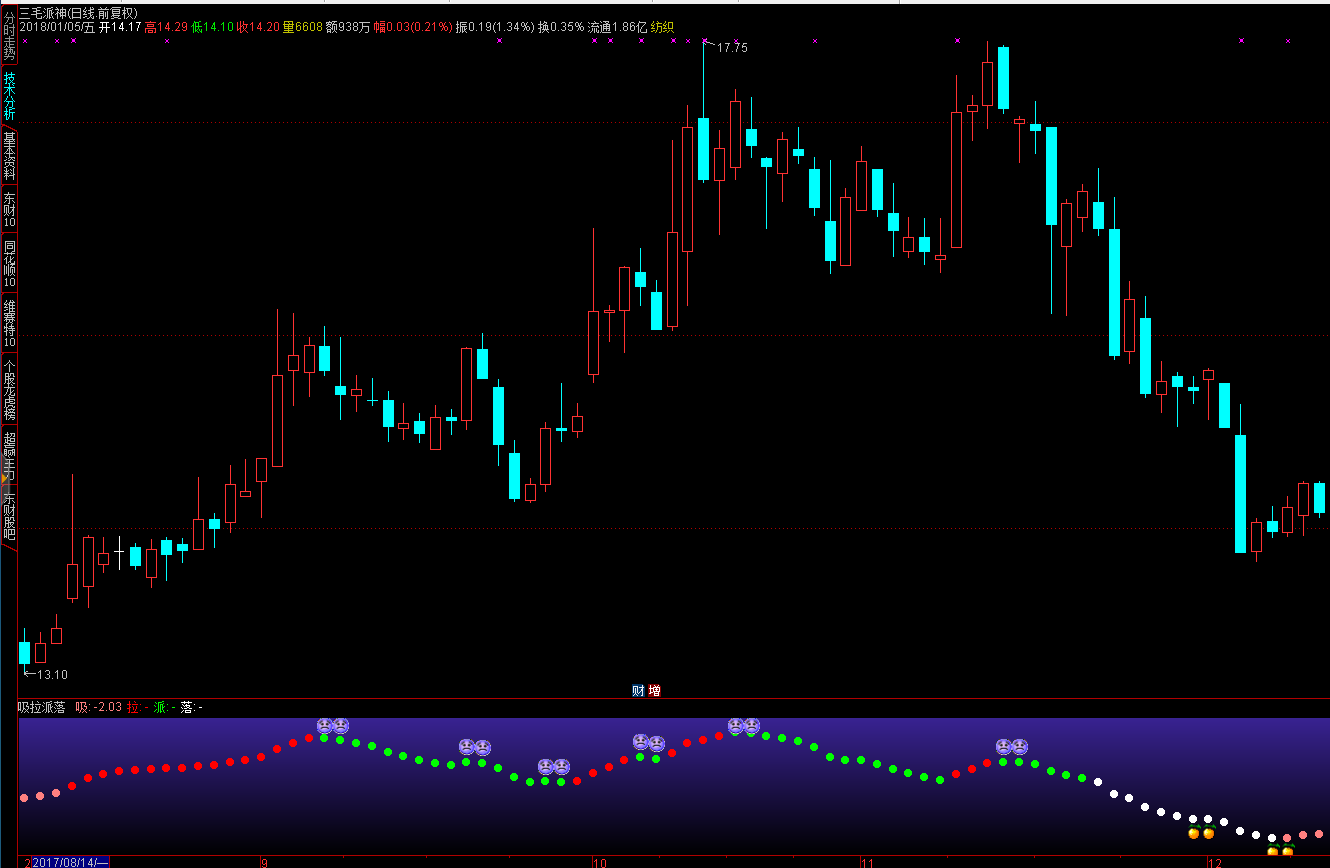Click the date 2018/01/05/五 in the header
This screenshot has height=868, width=1330.
point(57,27)
